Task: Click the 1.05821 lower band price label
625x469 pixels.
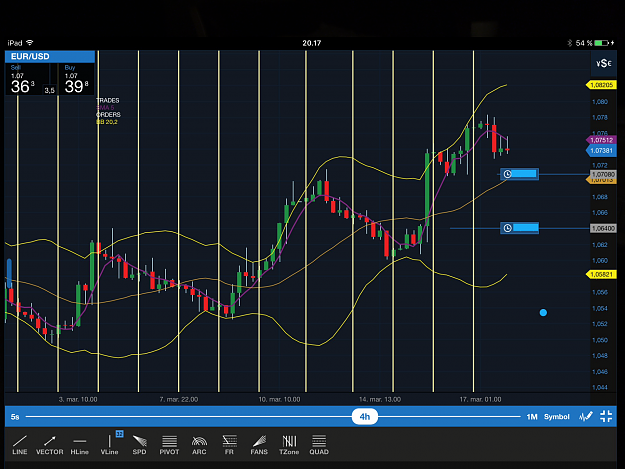Action: [601, 274]
